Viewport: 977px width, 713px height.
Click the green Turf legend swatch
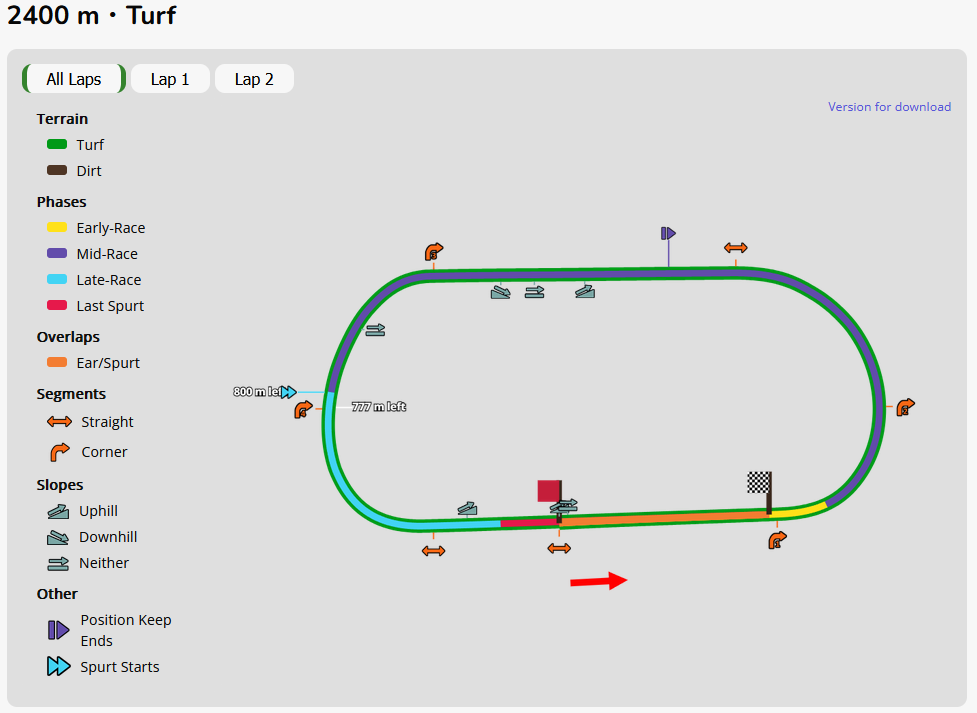point(57,145)
